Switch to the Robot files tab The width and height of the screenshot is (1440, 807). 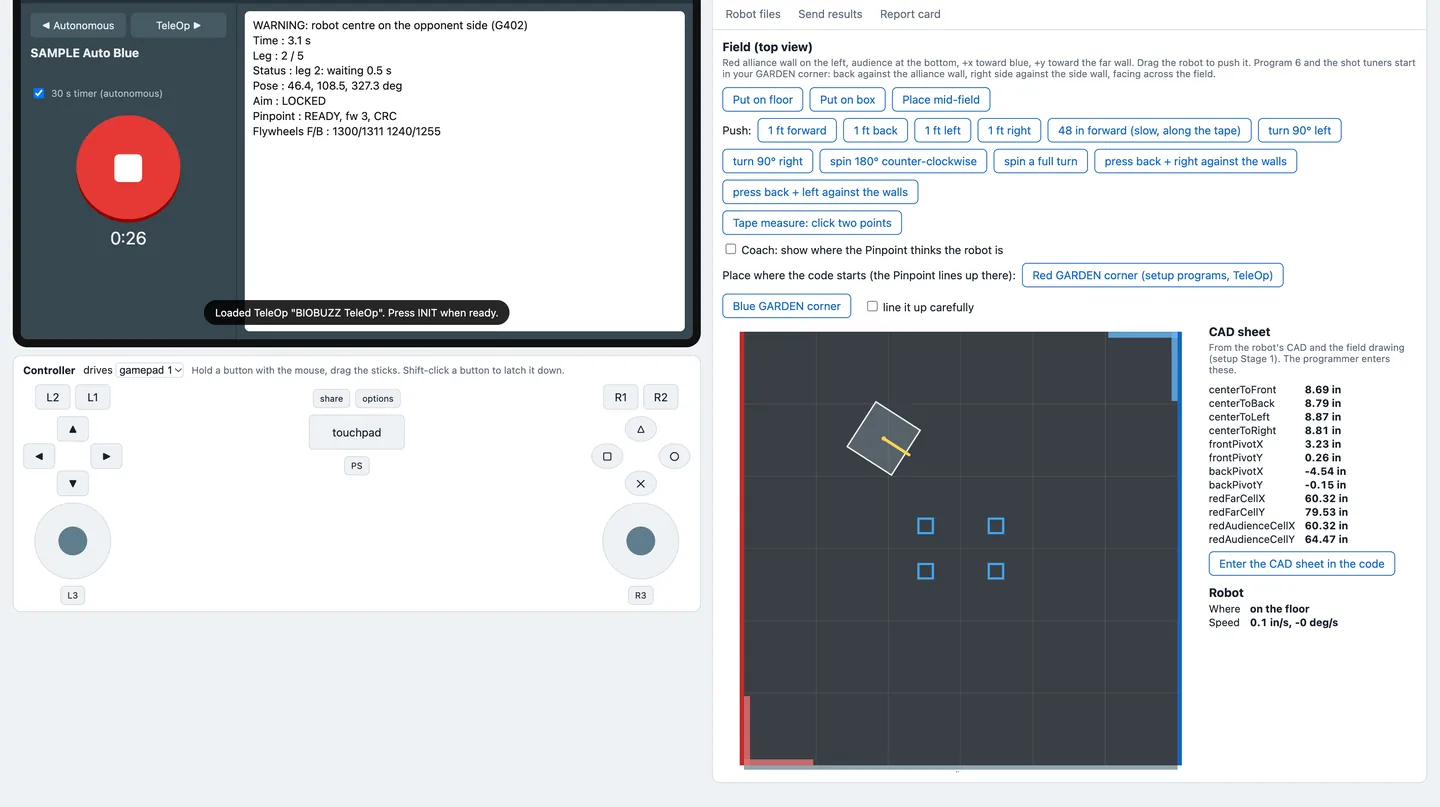click(x=753, y=14)
